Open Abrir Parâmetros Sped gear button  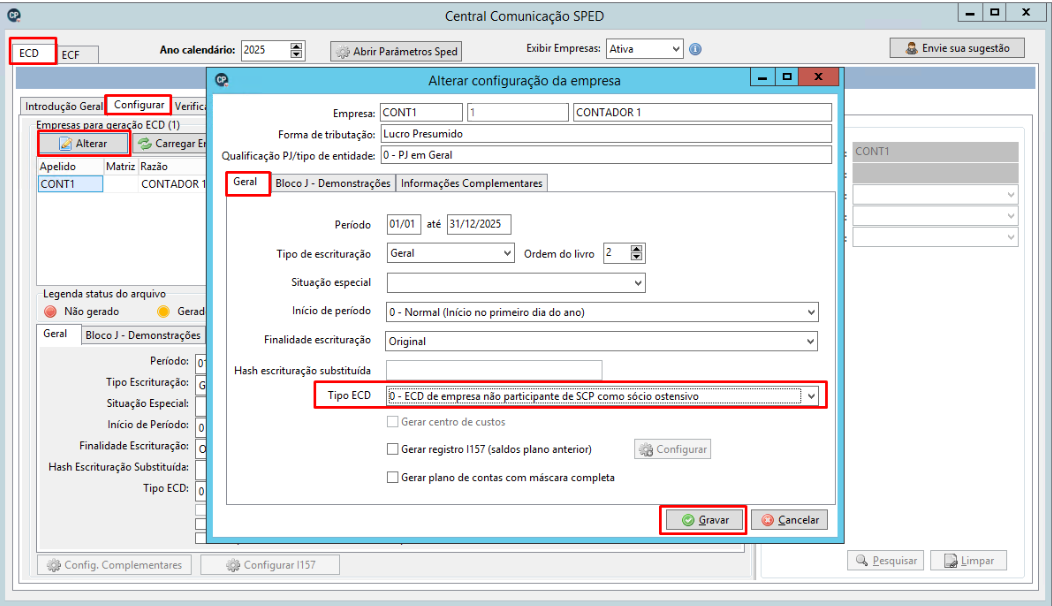[396, 51]
